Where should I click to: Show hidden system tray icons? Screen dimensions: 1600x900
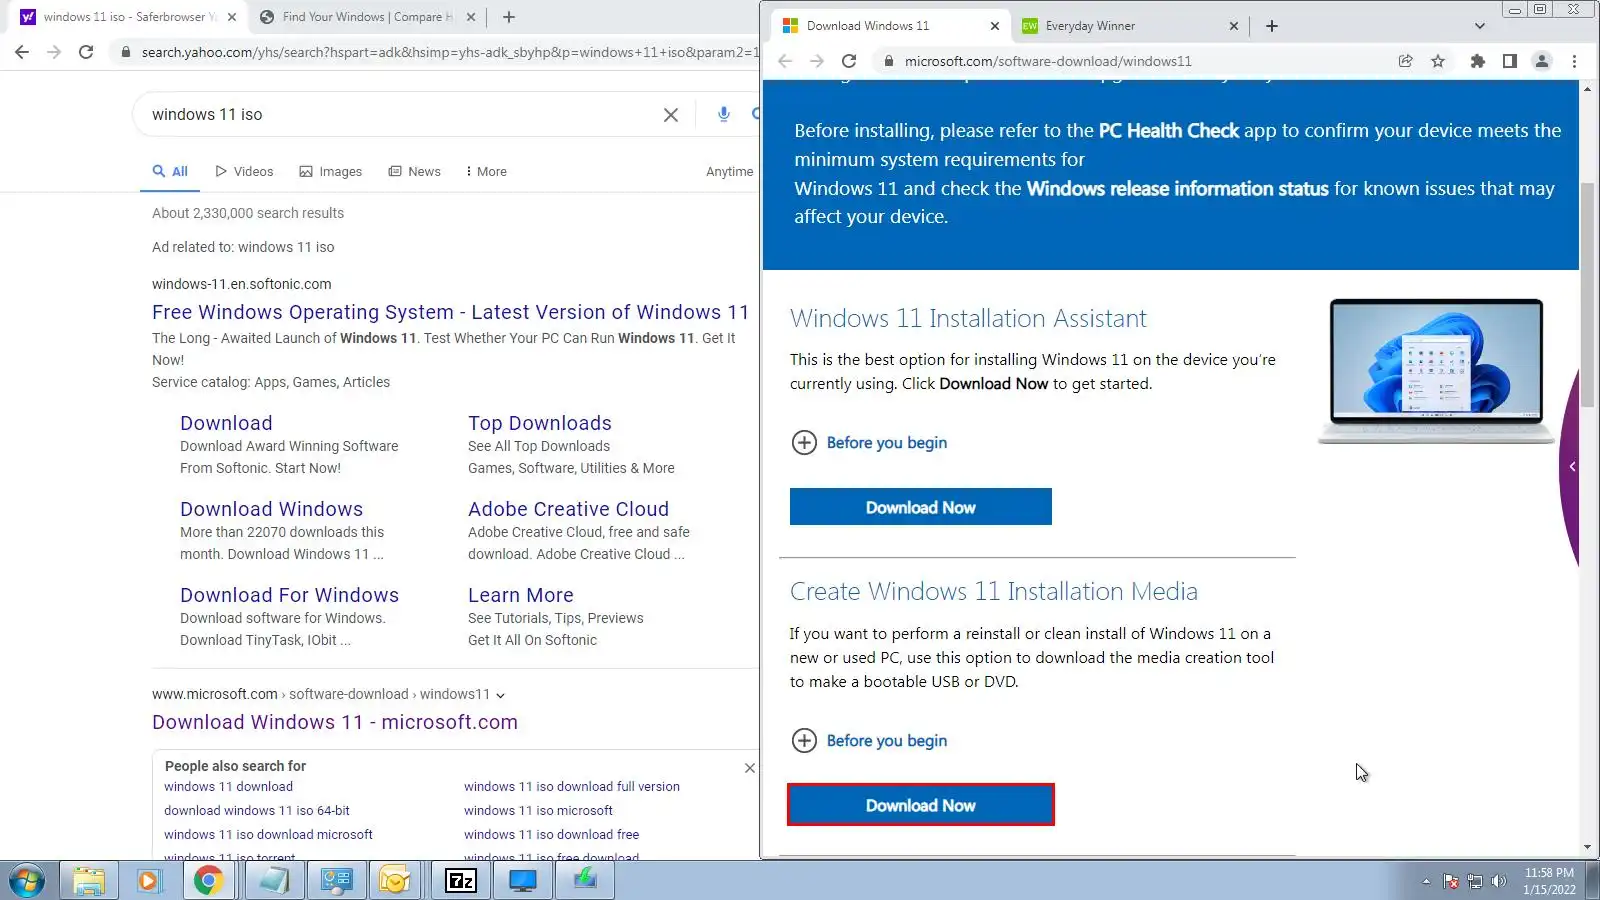1426,882
